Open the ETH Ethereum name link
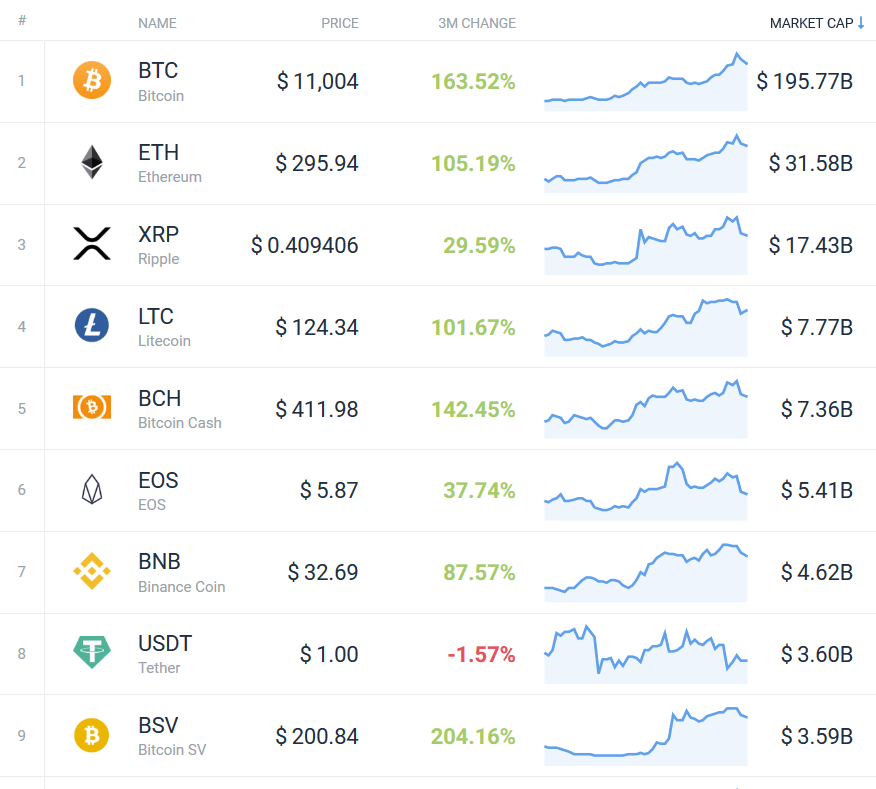The width and height of the screenshot is (876, 789). (x=170, y=163)
